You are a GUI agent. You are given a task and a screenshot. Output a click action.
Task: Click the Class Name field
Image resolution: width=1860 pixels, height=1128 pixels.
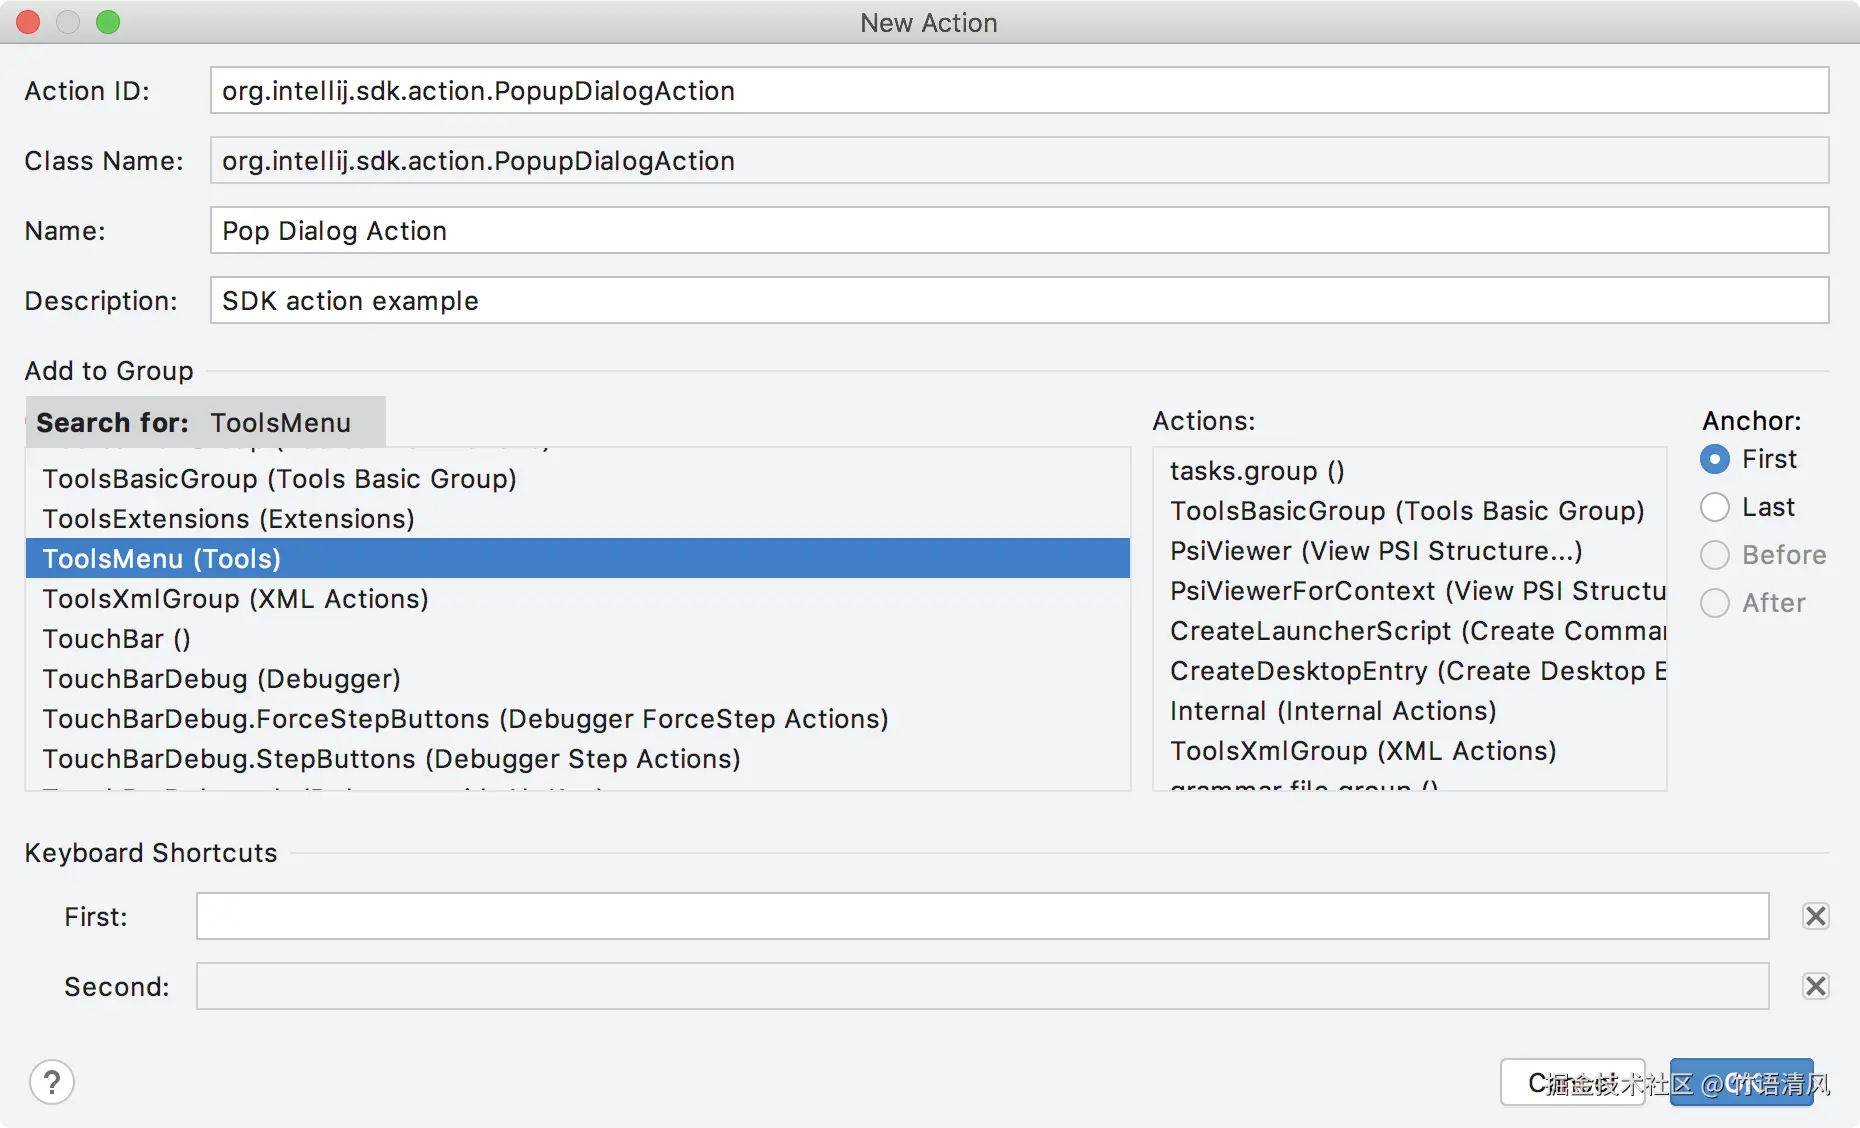[1019, 161]
